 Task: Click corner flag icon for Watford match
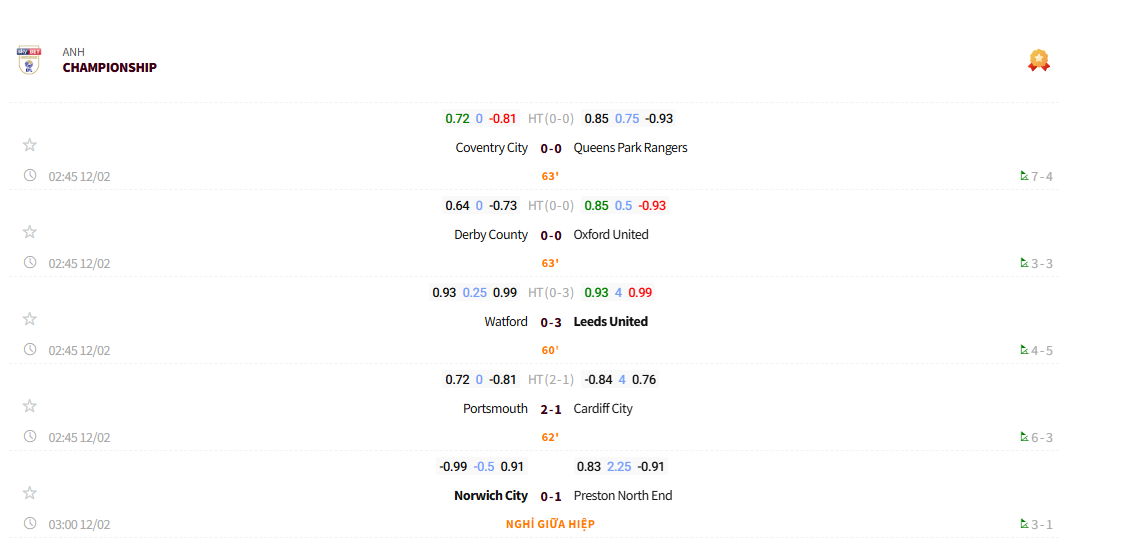[1024, 350]
